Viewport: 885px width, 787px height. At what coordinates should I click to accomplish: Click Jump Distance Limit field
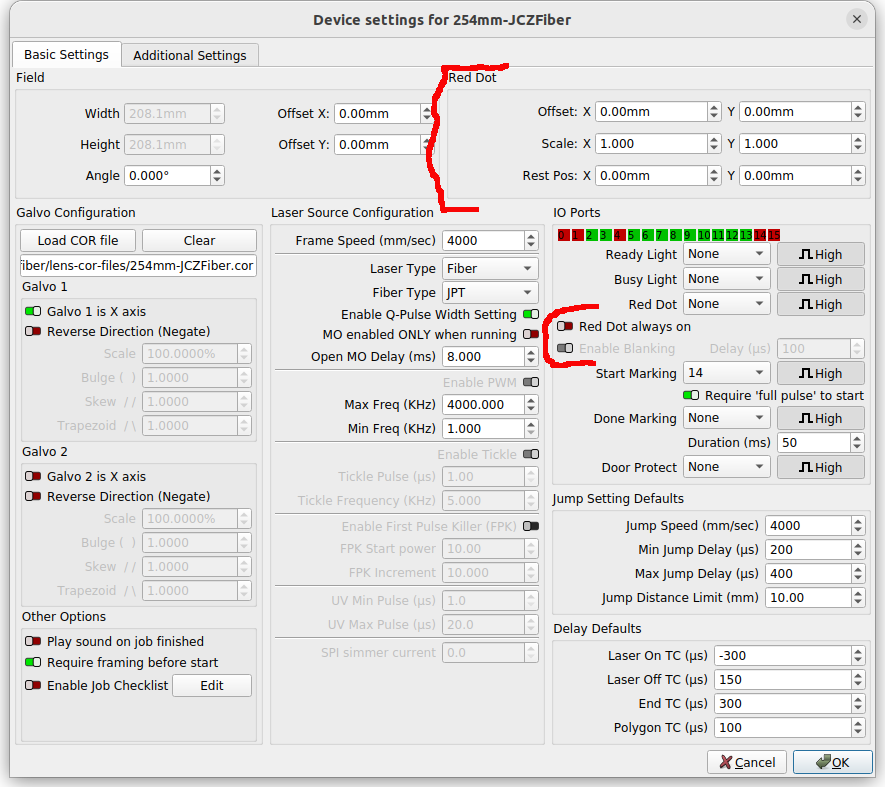(x=809, y=597)
